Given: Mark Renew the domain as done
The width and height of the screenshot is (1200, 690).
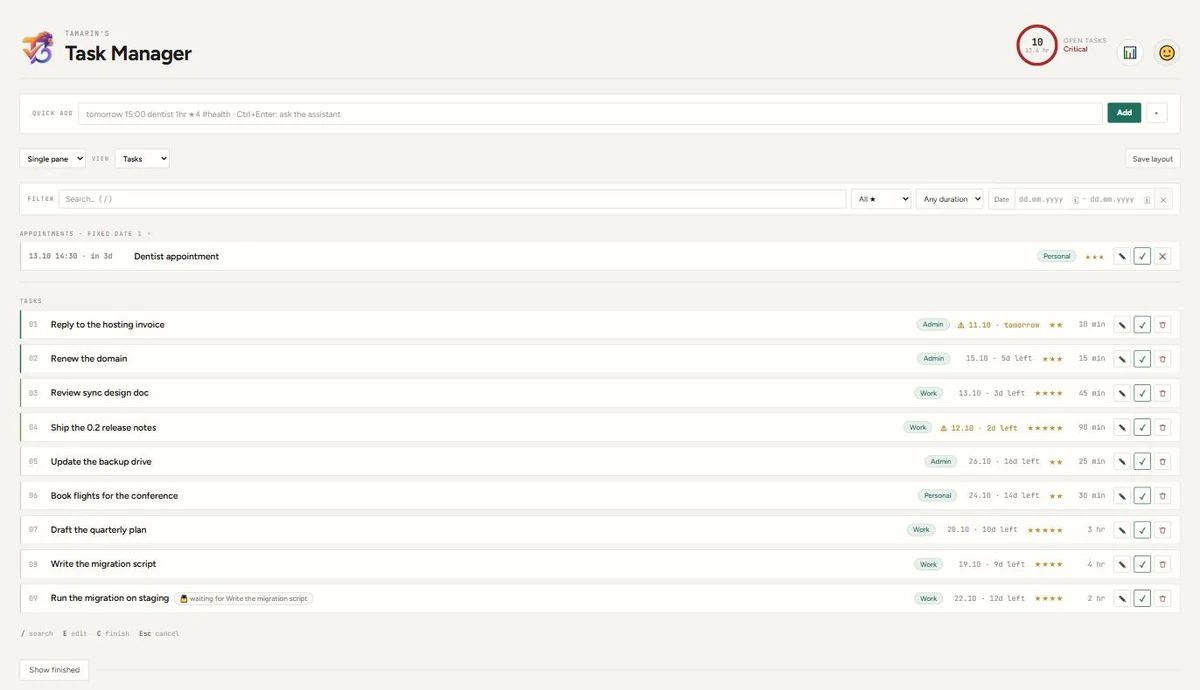Looking at the screenshot, I should [1142, 359].
